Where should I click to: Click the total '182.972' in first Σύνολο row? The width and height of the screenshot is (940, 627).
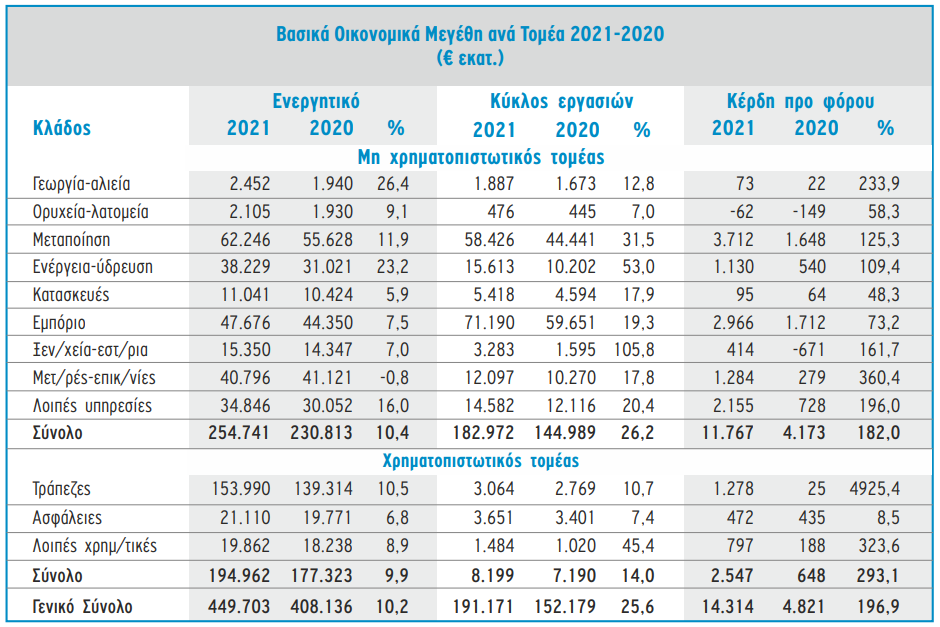[483, 433]
